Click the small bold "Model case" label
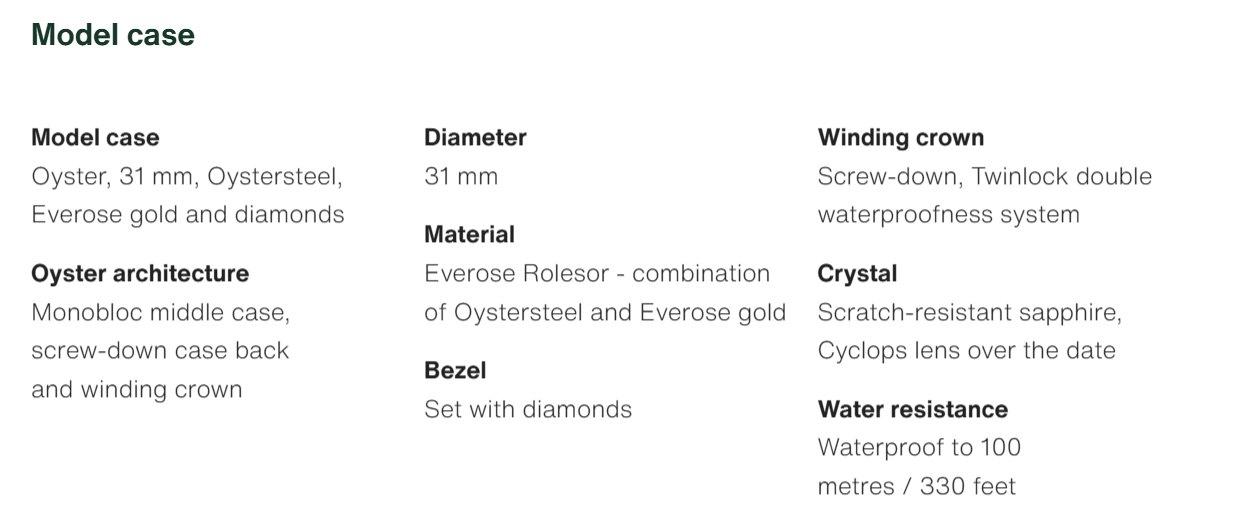This screenshot has height=507, width=1240. point(95,138)
